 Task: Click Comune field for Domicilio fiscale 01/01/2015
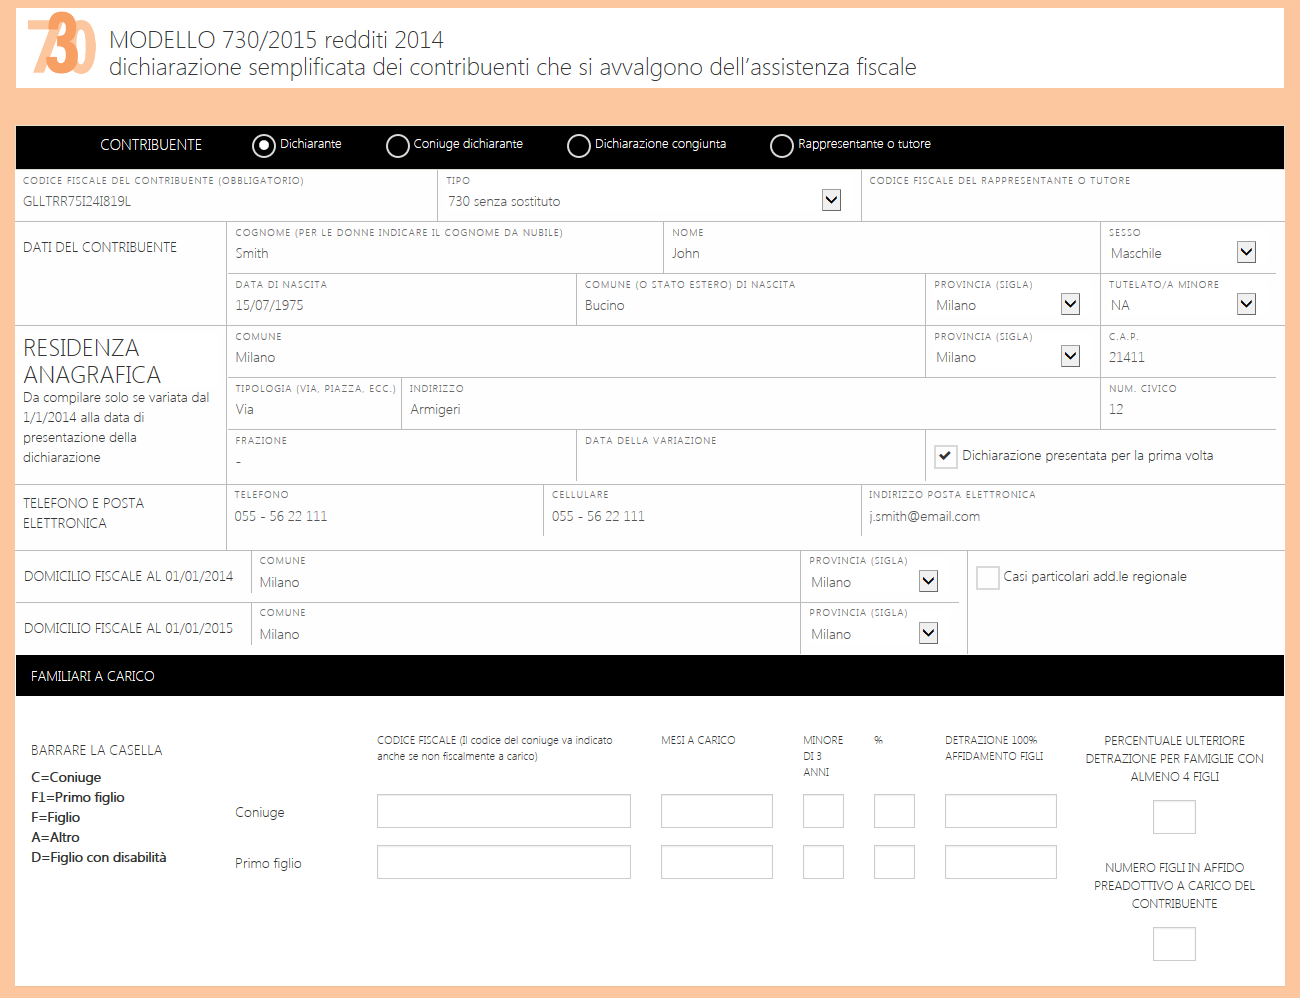[x=526, y=634]
